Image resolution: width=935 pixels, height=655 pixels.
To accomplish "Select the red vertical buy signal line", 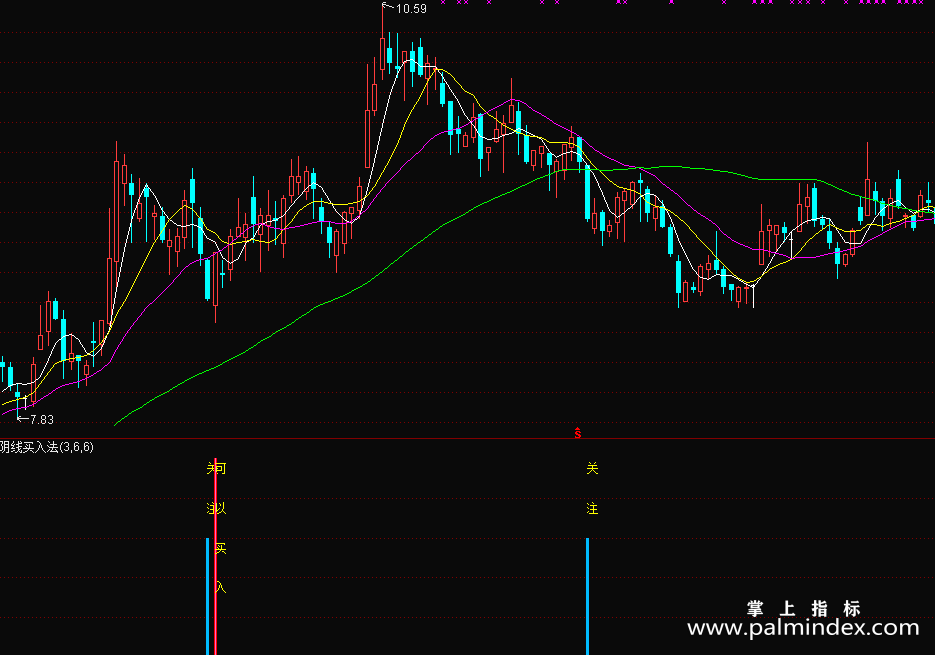I will pos(215,557).
